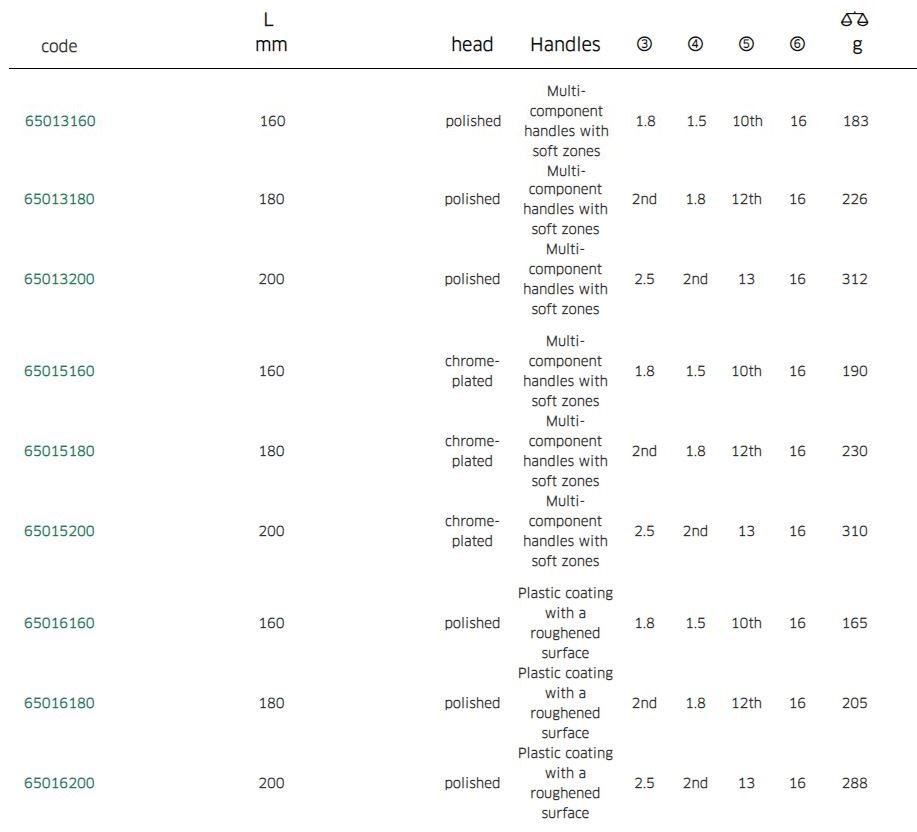Open product code 65013180

pyautogui.click(x=60, y=199)
